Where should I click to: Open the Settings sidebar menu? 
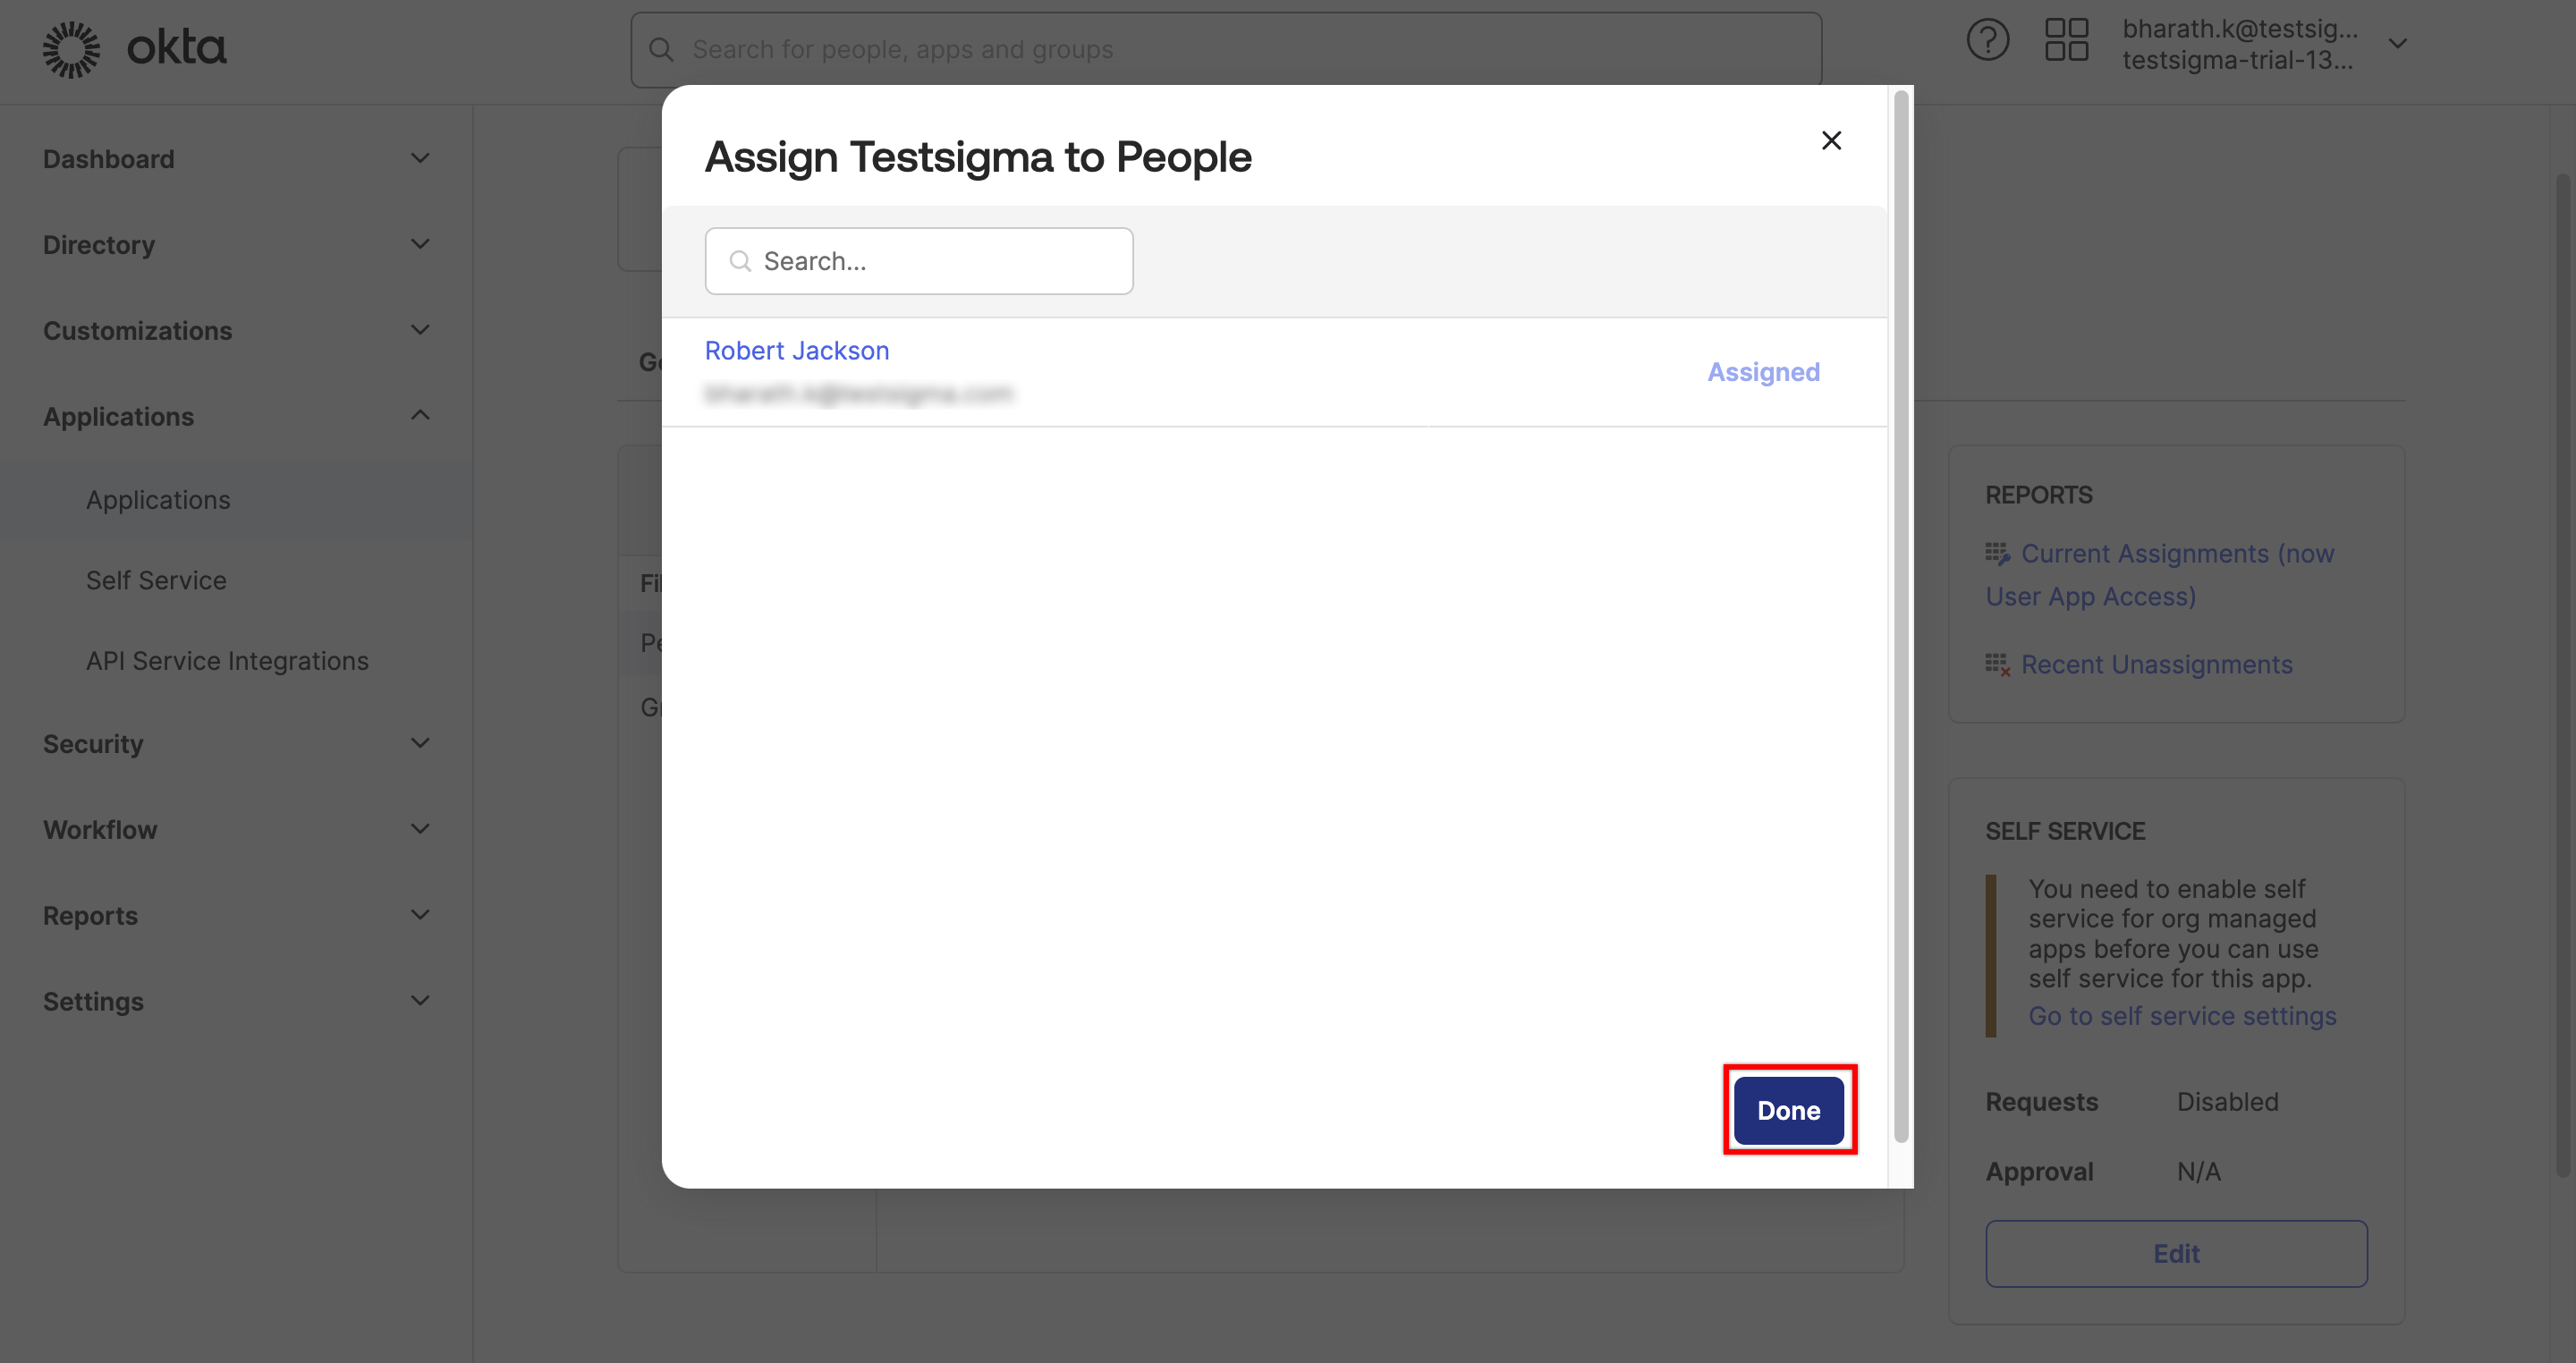93,1000
